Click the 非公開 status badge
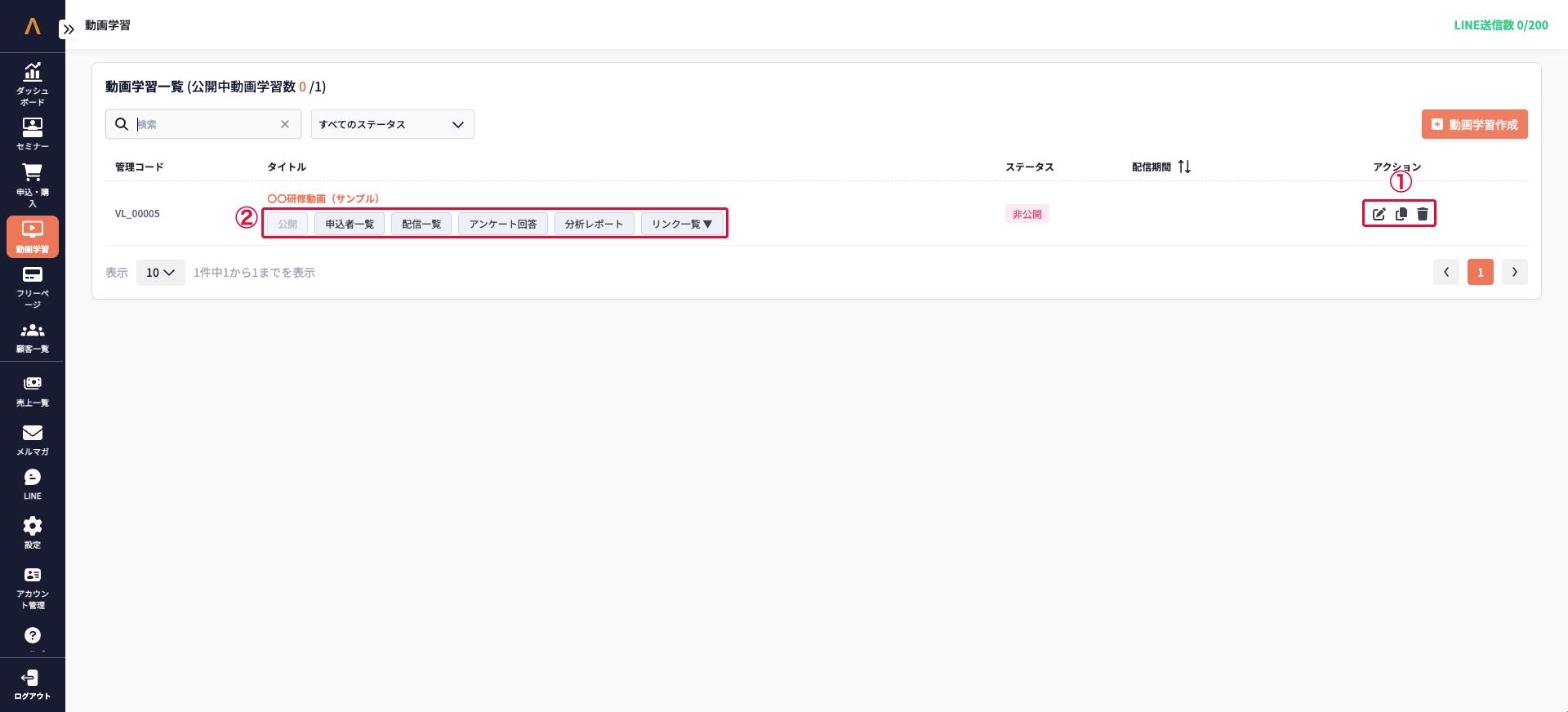1568x712 pixels. click(x=1027, y=214)
